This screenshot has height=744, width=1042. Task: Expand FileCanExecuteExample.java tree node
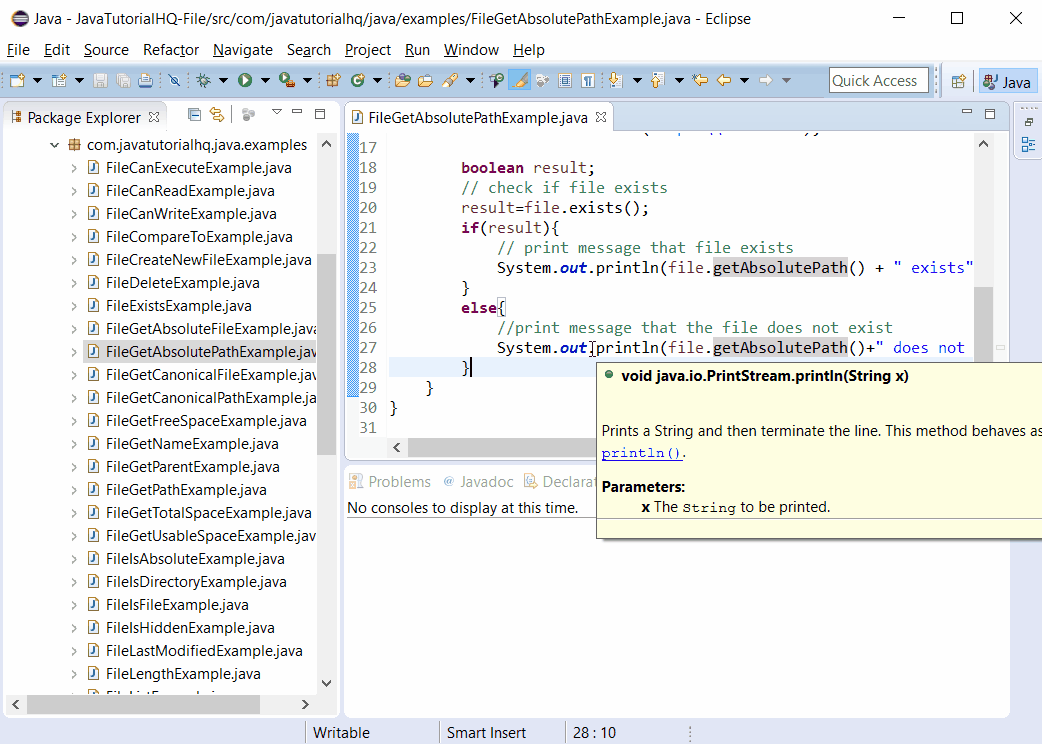click(x=74, y=168)
